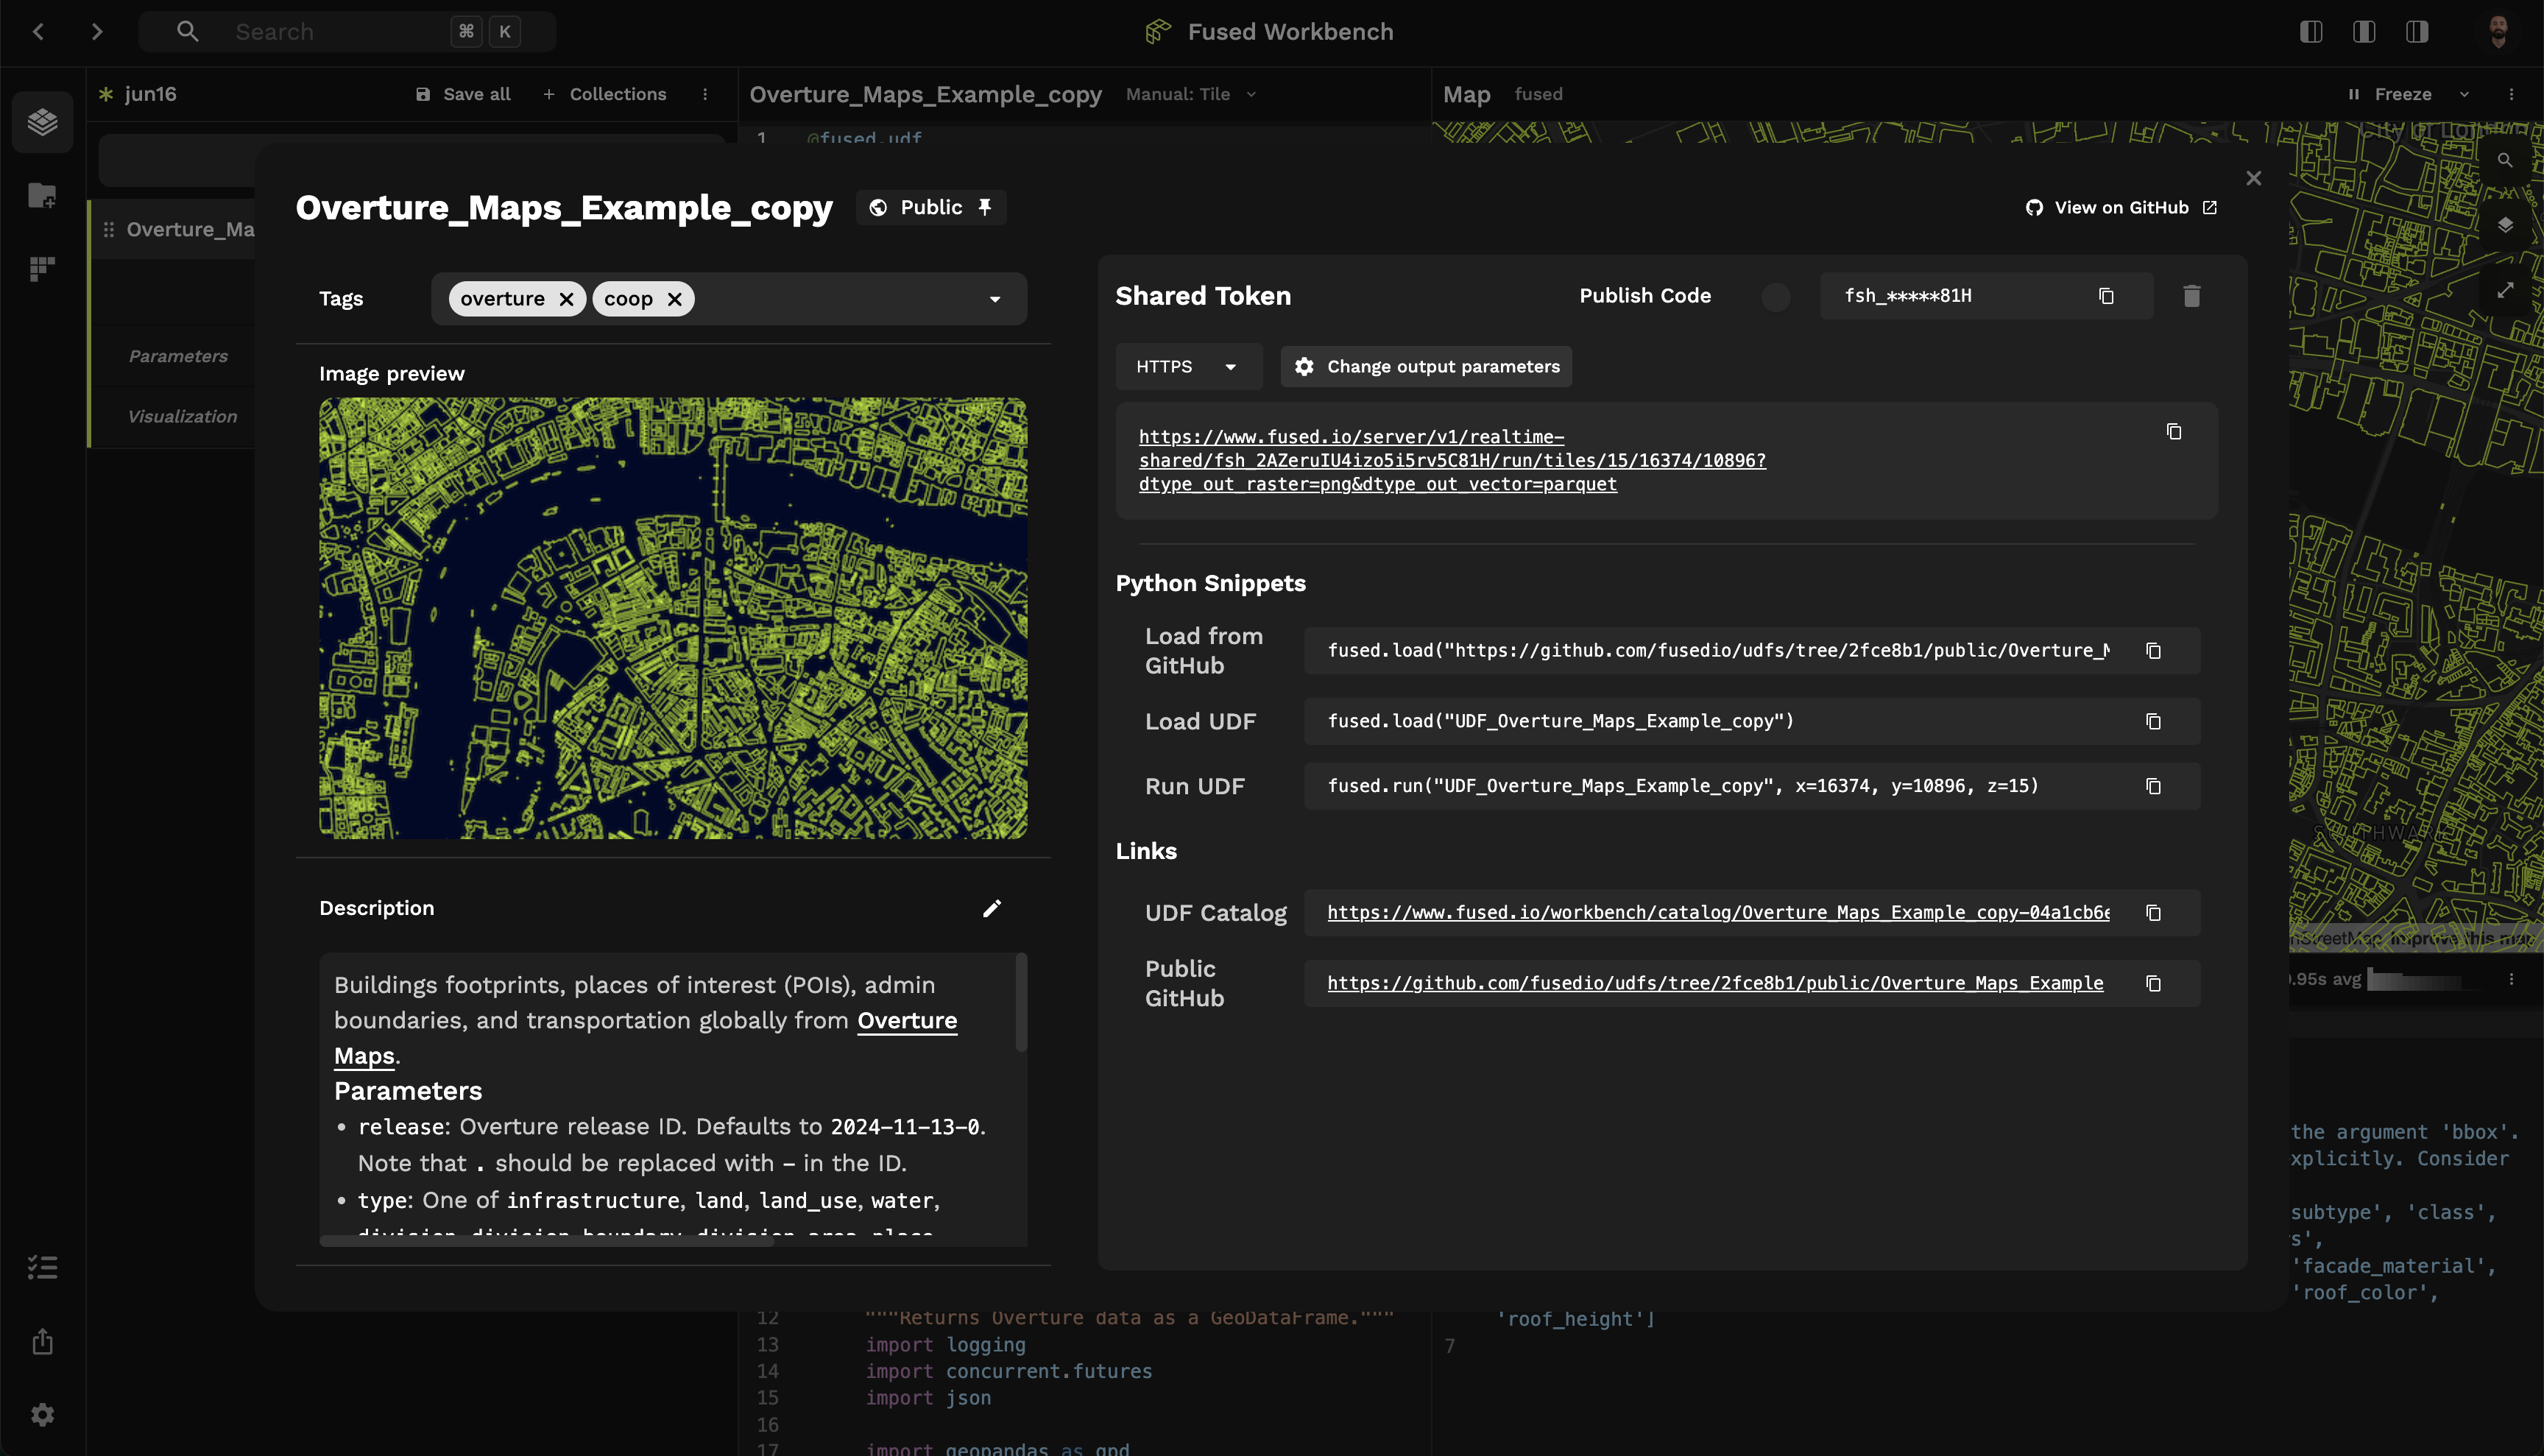Expand the Tags dropdown arrow
Image resolution: width=2544 pixels, height=1456 pixels.
[995, 299]
